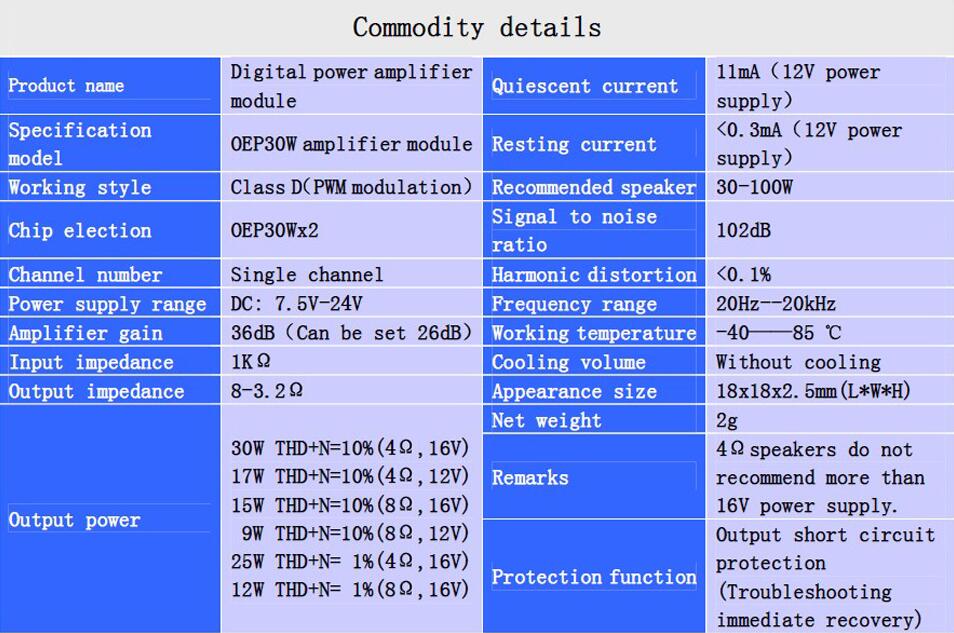
Task: Click the "Remarks" label cell
Action: (530, 478)
